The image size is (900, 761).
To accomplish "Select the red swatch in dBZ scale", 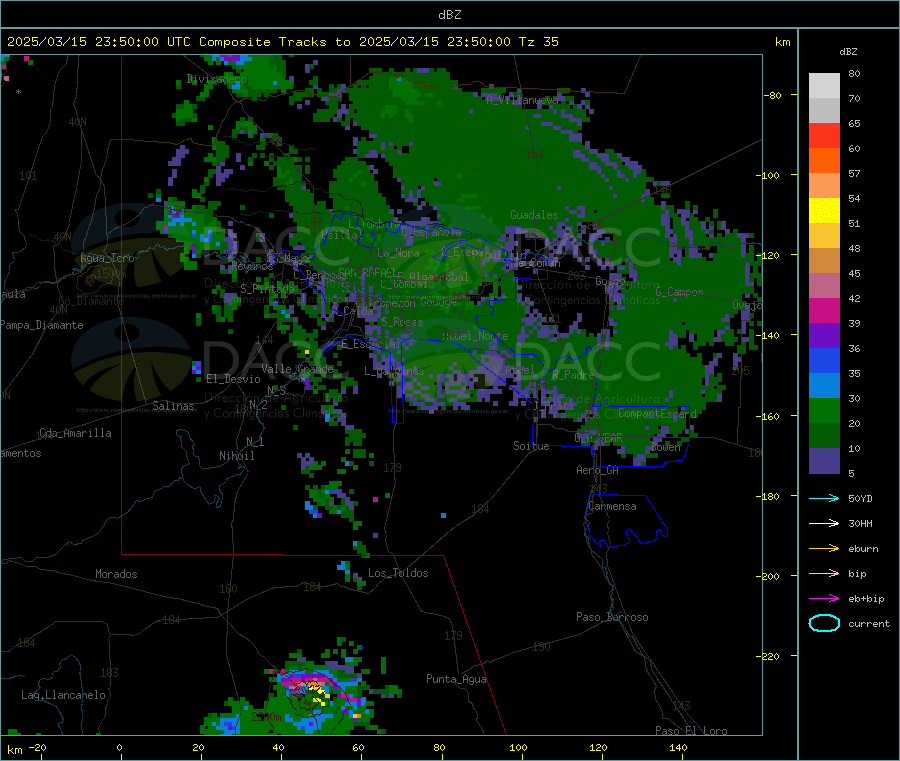I will tap(824, 135).
